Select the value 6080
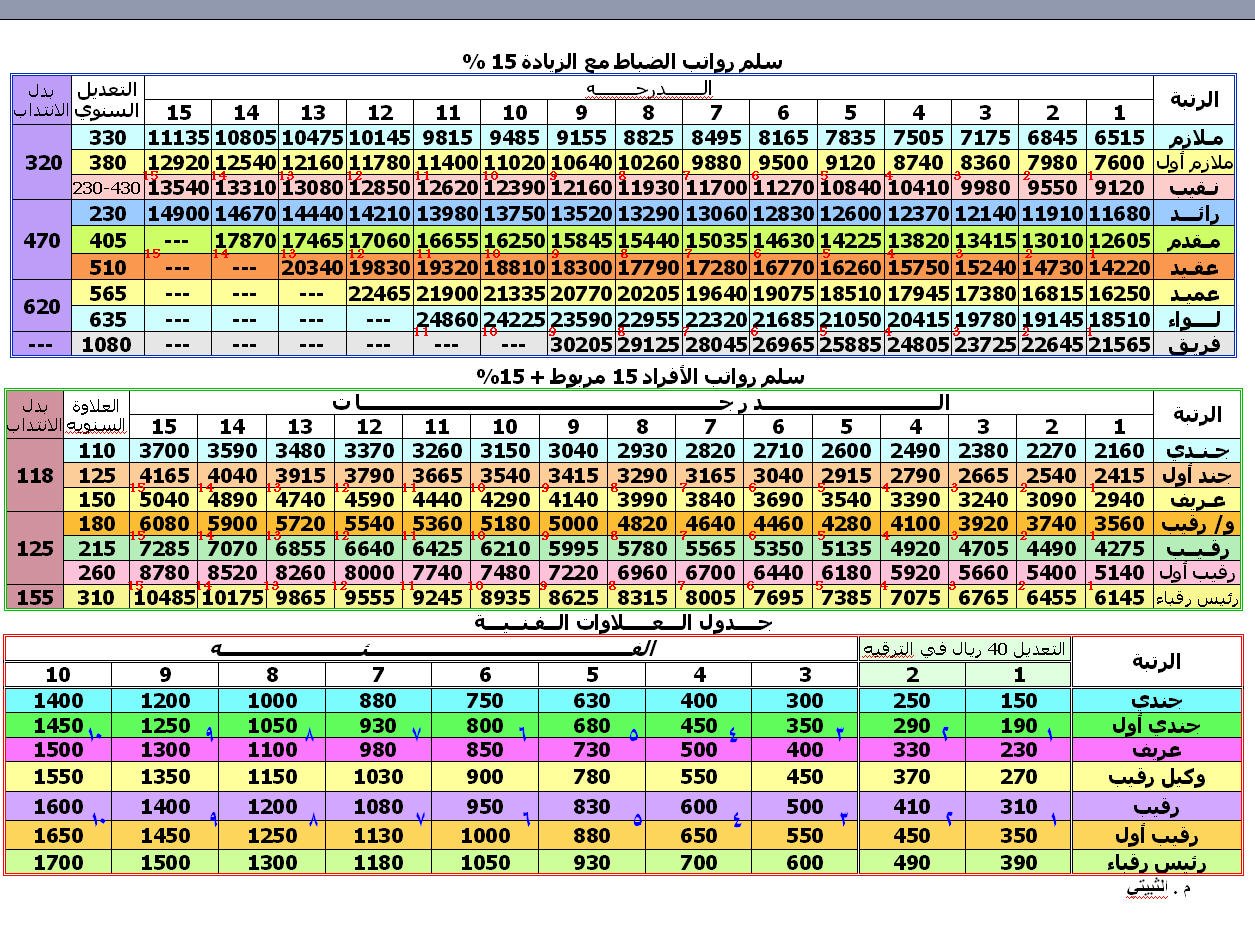This screenshot has width=1255, height=939. click(x=165, y=524)
